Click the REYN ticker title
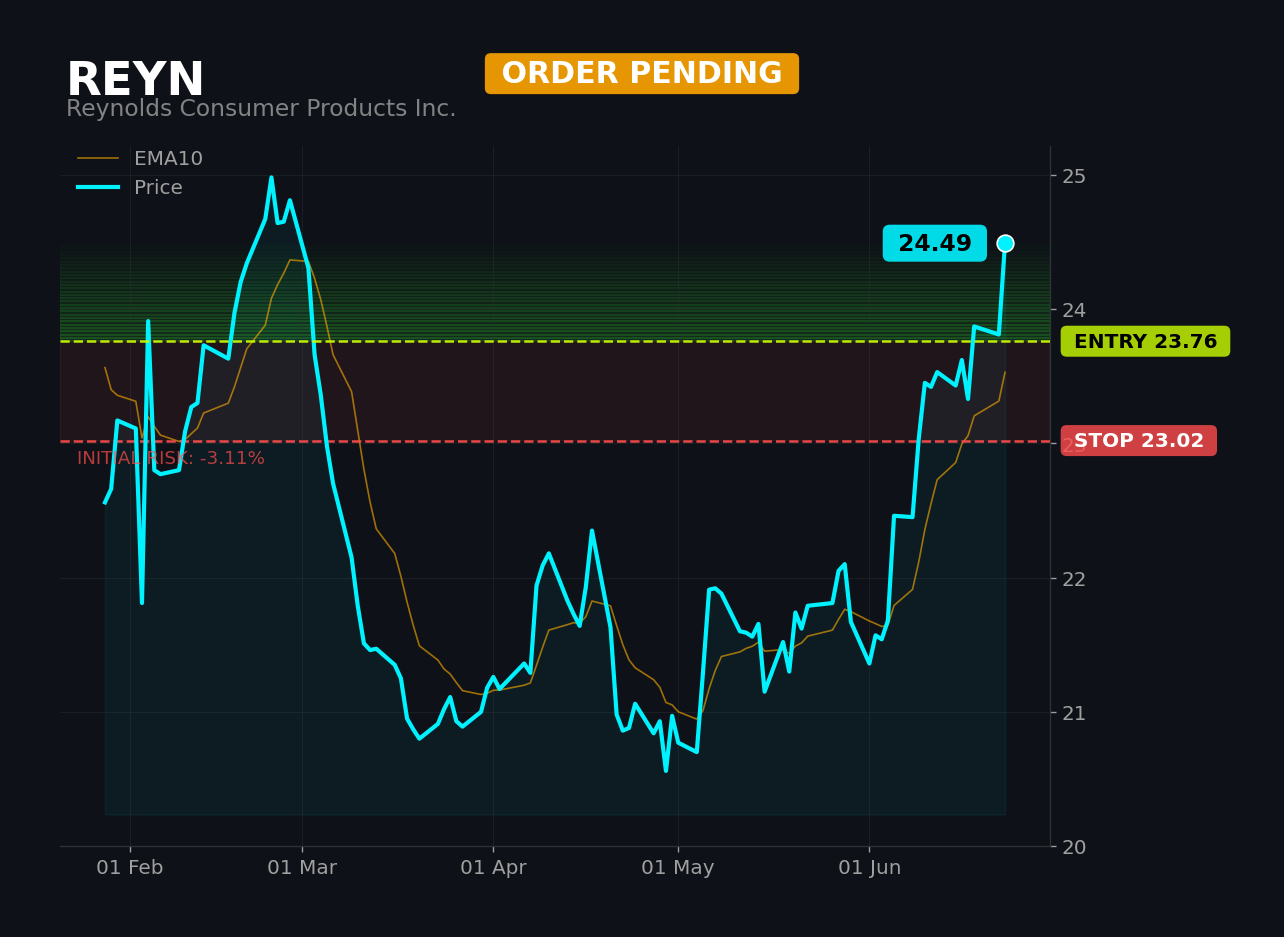This screenshot has width=1284, height=937. (x=135, y=80)
